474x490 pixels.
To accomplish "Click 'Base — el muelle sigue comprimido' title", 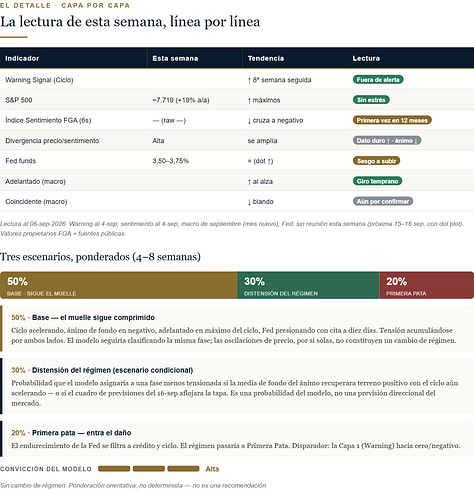I will tap(93, 318).
